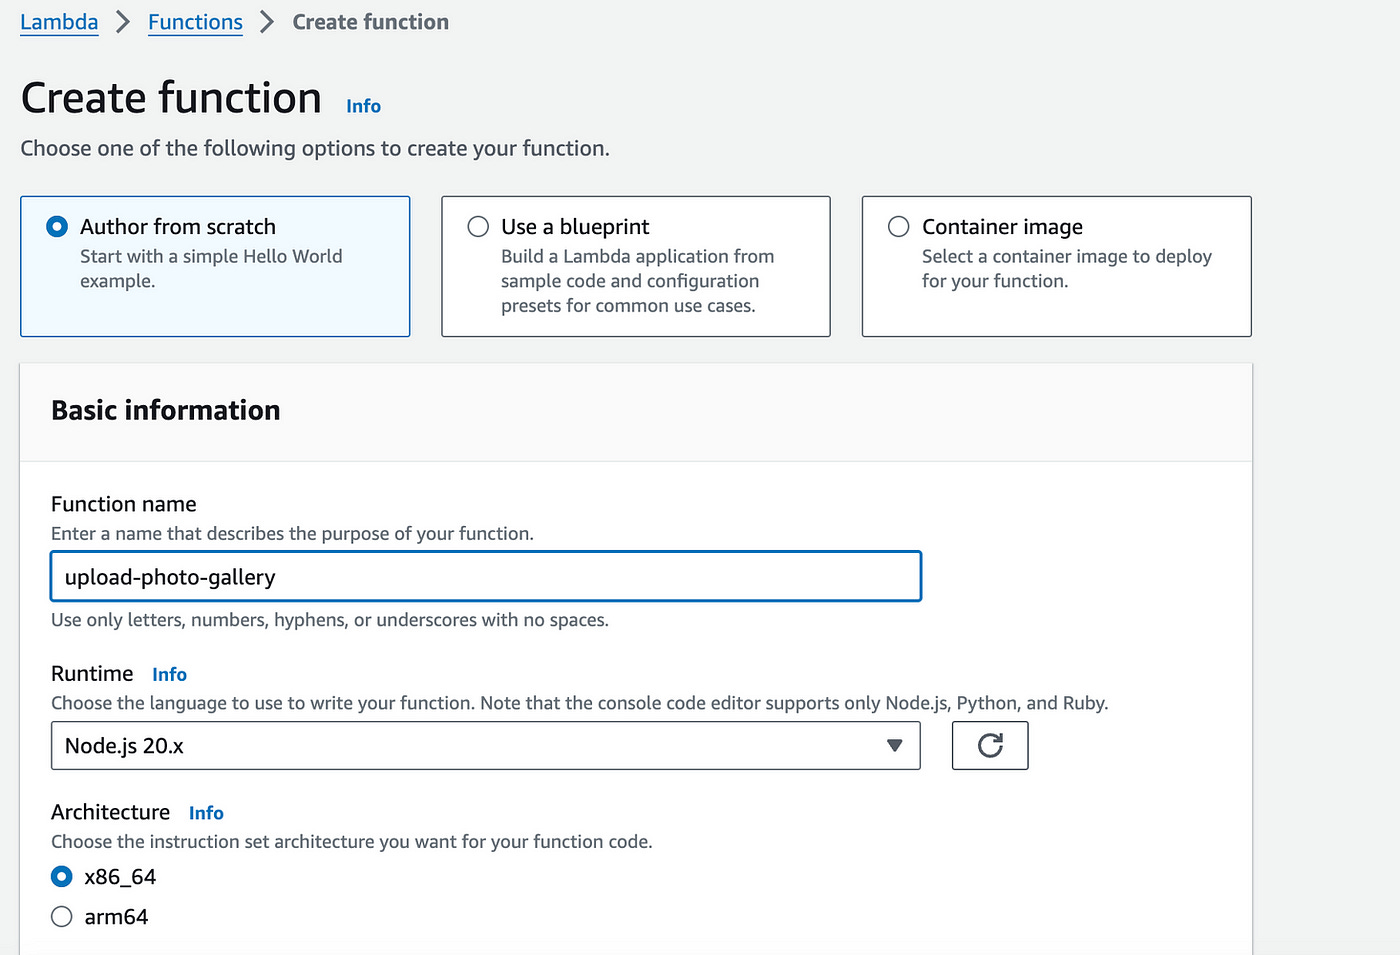This screenshot has height=955, width=1400.
Task: Go to Lambda breadcrumb link
Action: tap(59, 22)
